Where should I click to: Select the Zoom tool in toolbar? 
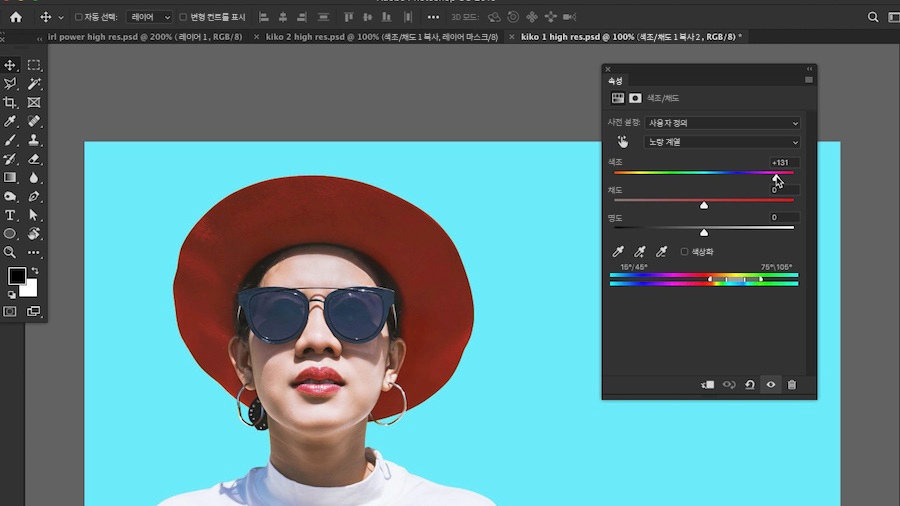coord(11,253)
